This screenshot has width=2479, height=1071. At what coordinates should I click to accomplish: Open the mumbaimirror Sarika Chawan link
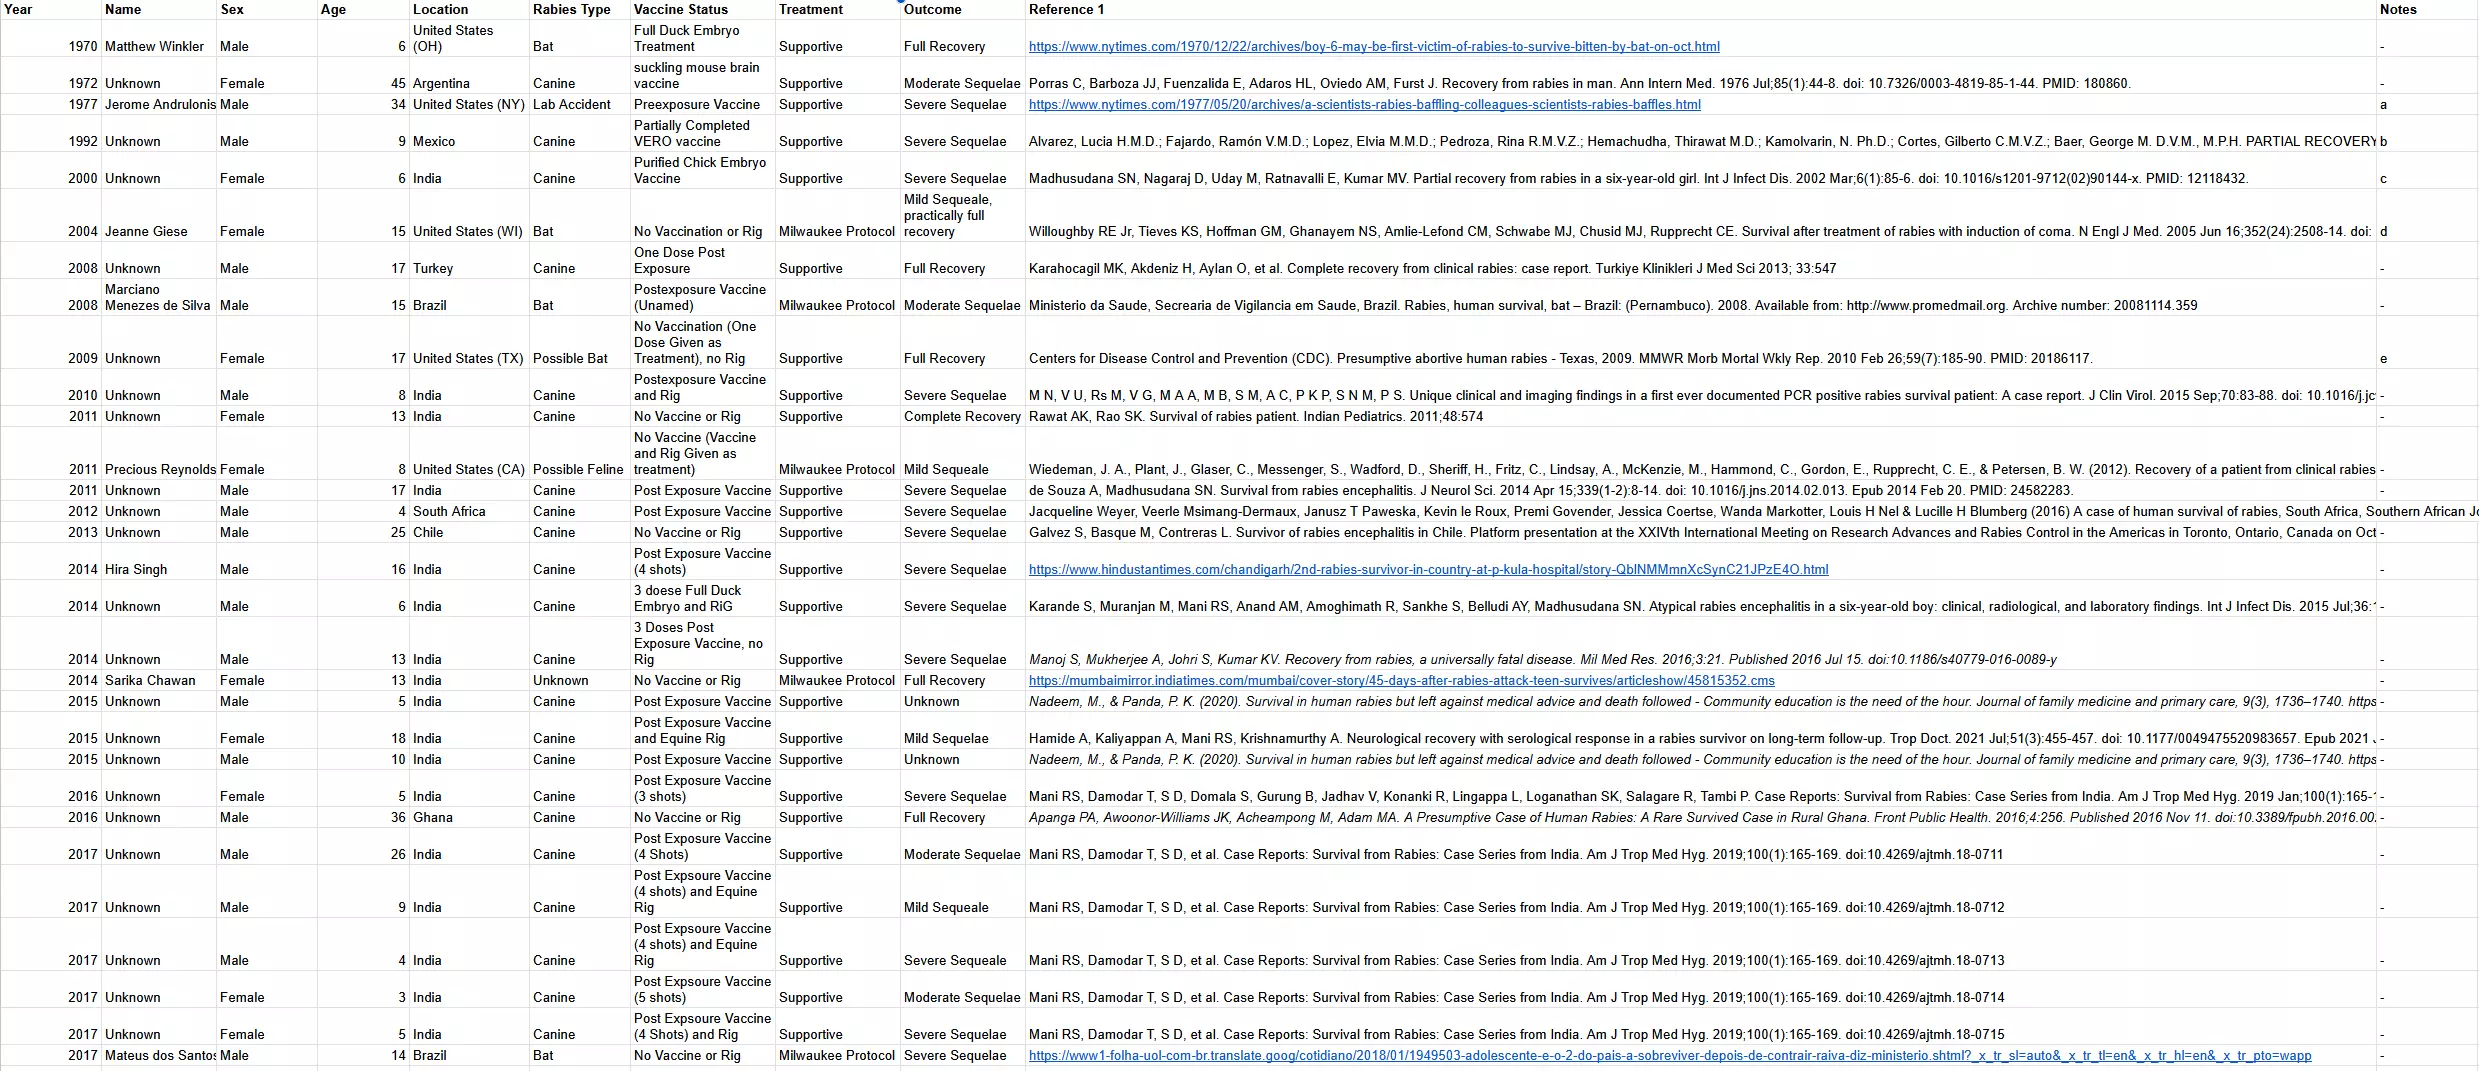pos(1401,681)
